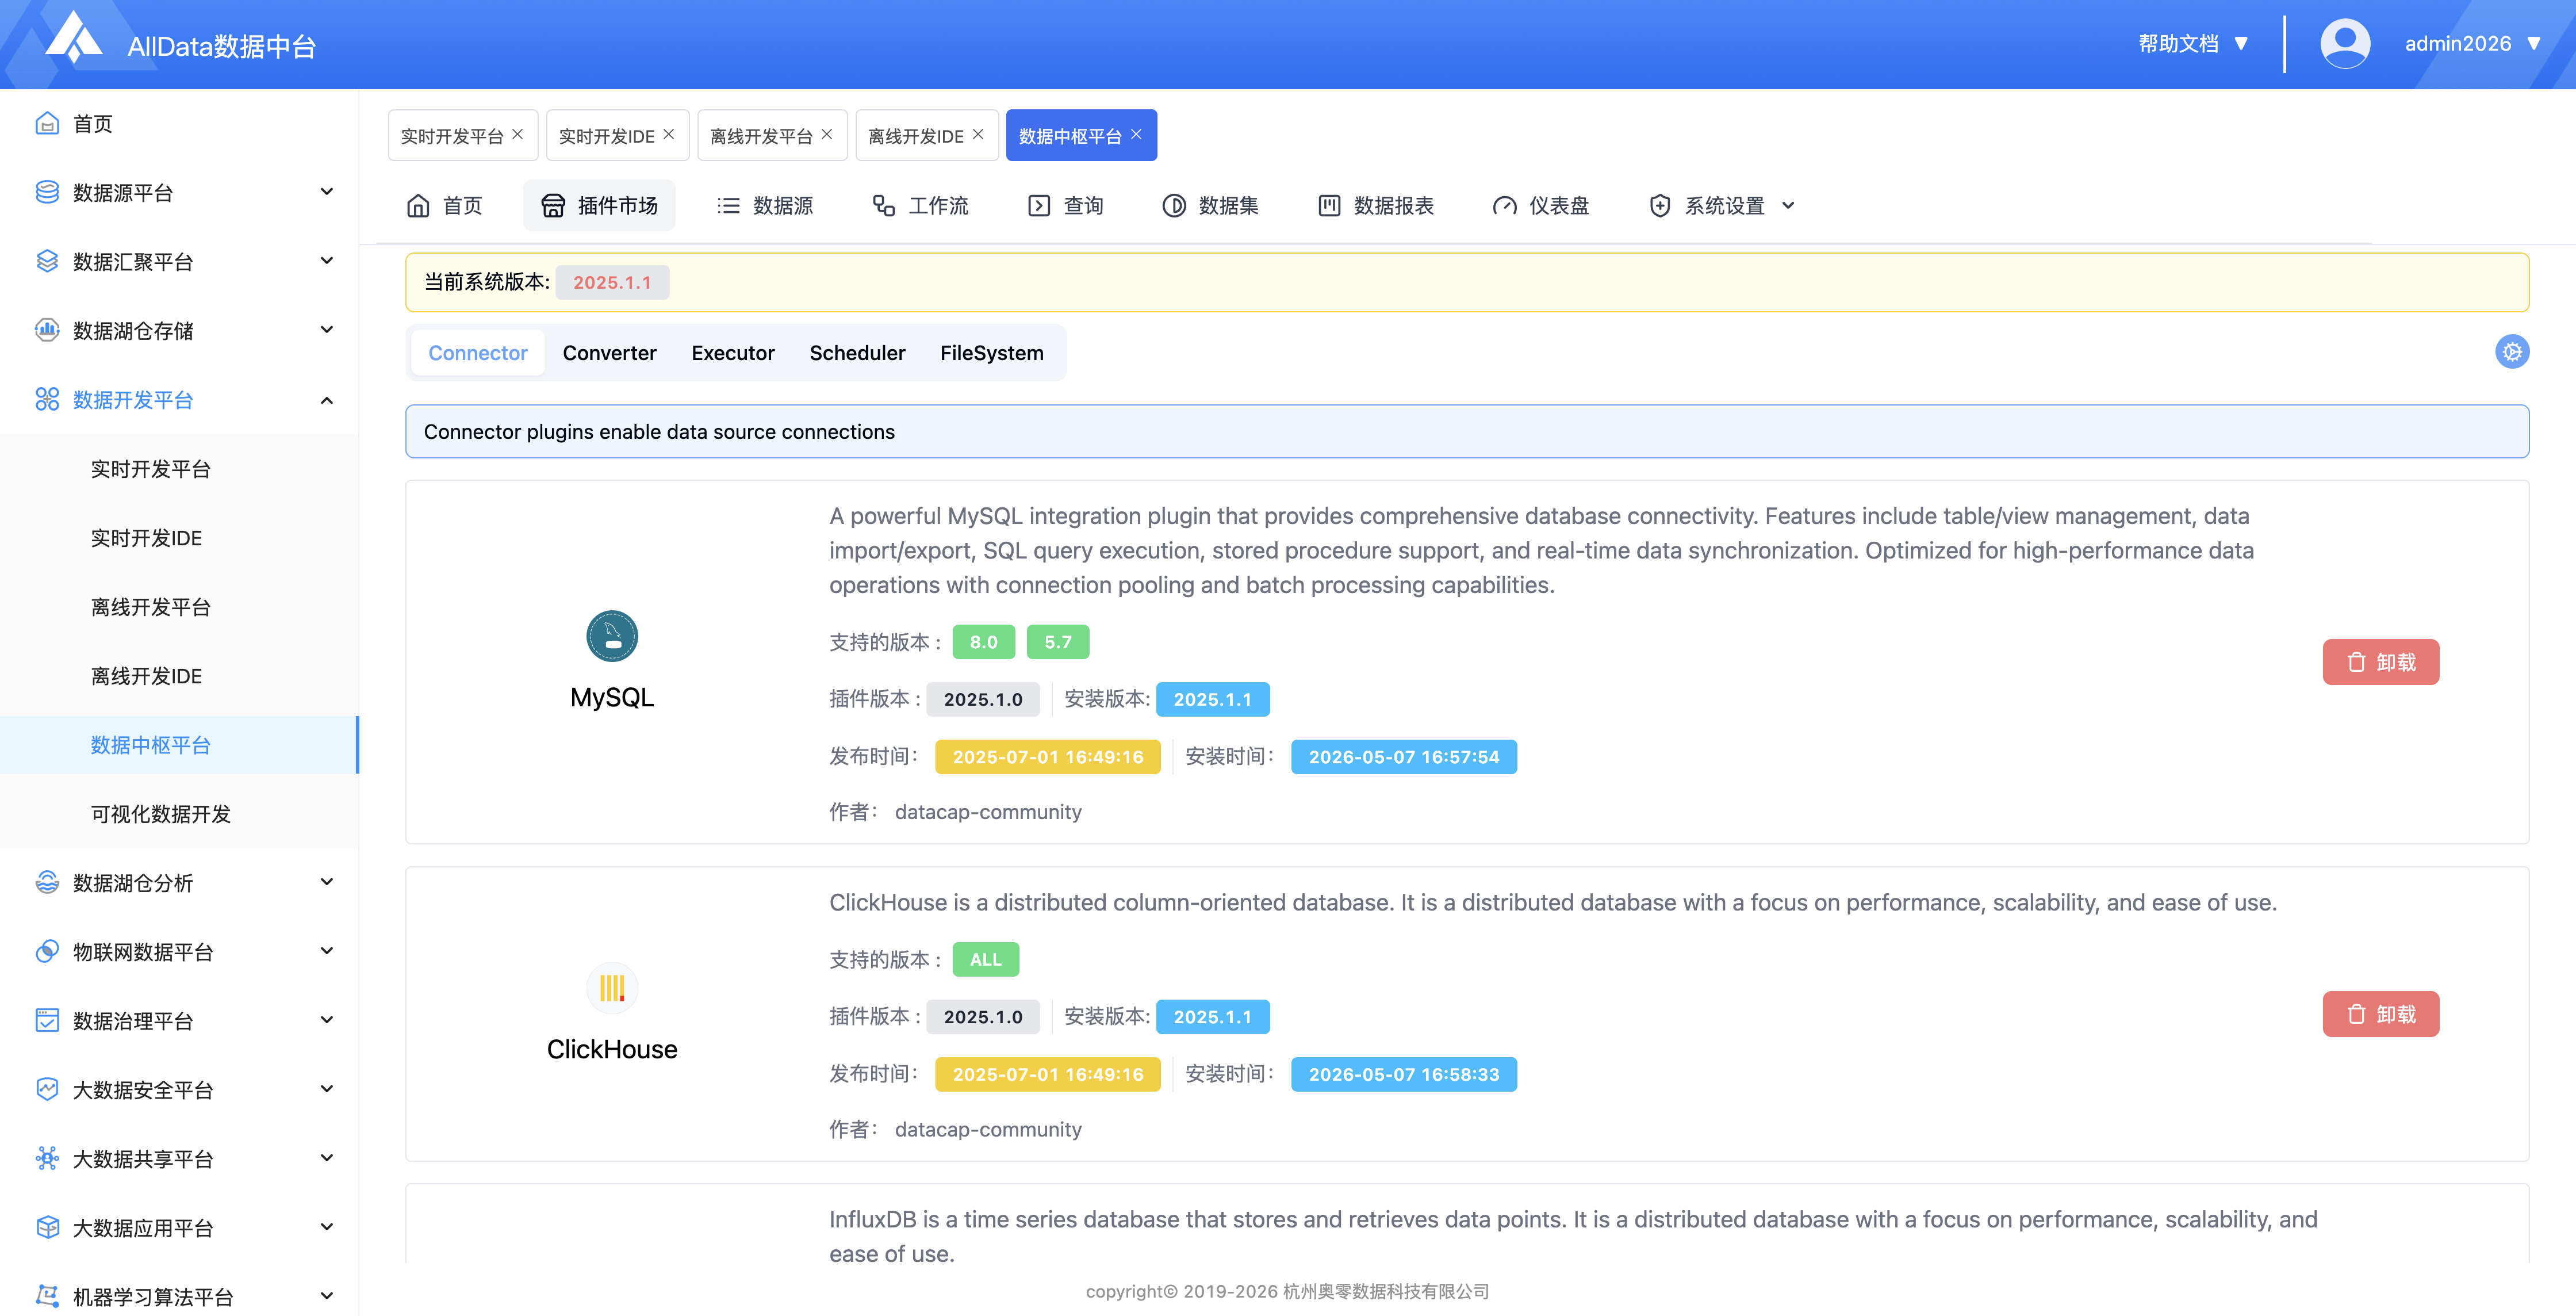Expand 大数据安全平台 chevron in sidebar
Image resolution: width=2576 pixels, height=1316 pixels.
[327, 1089]
